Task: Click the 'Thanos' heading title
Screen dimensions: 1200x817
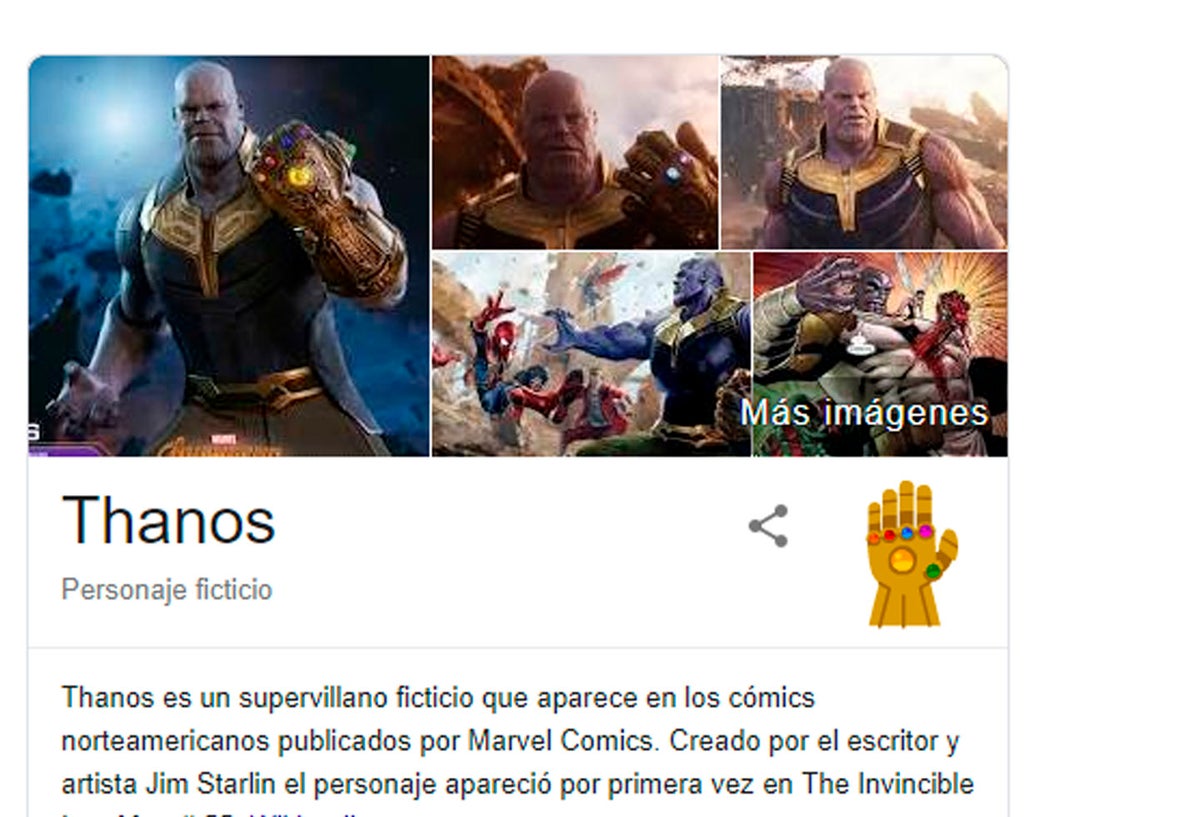Action: (x=168, y=521)
